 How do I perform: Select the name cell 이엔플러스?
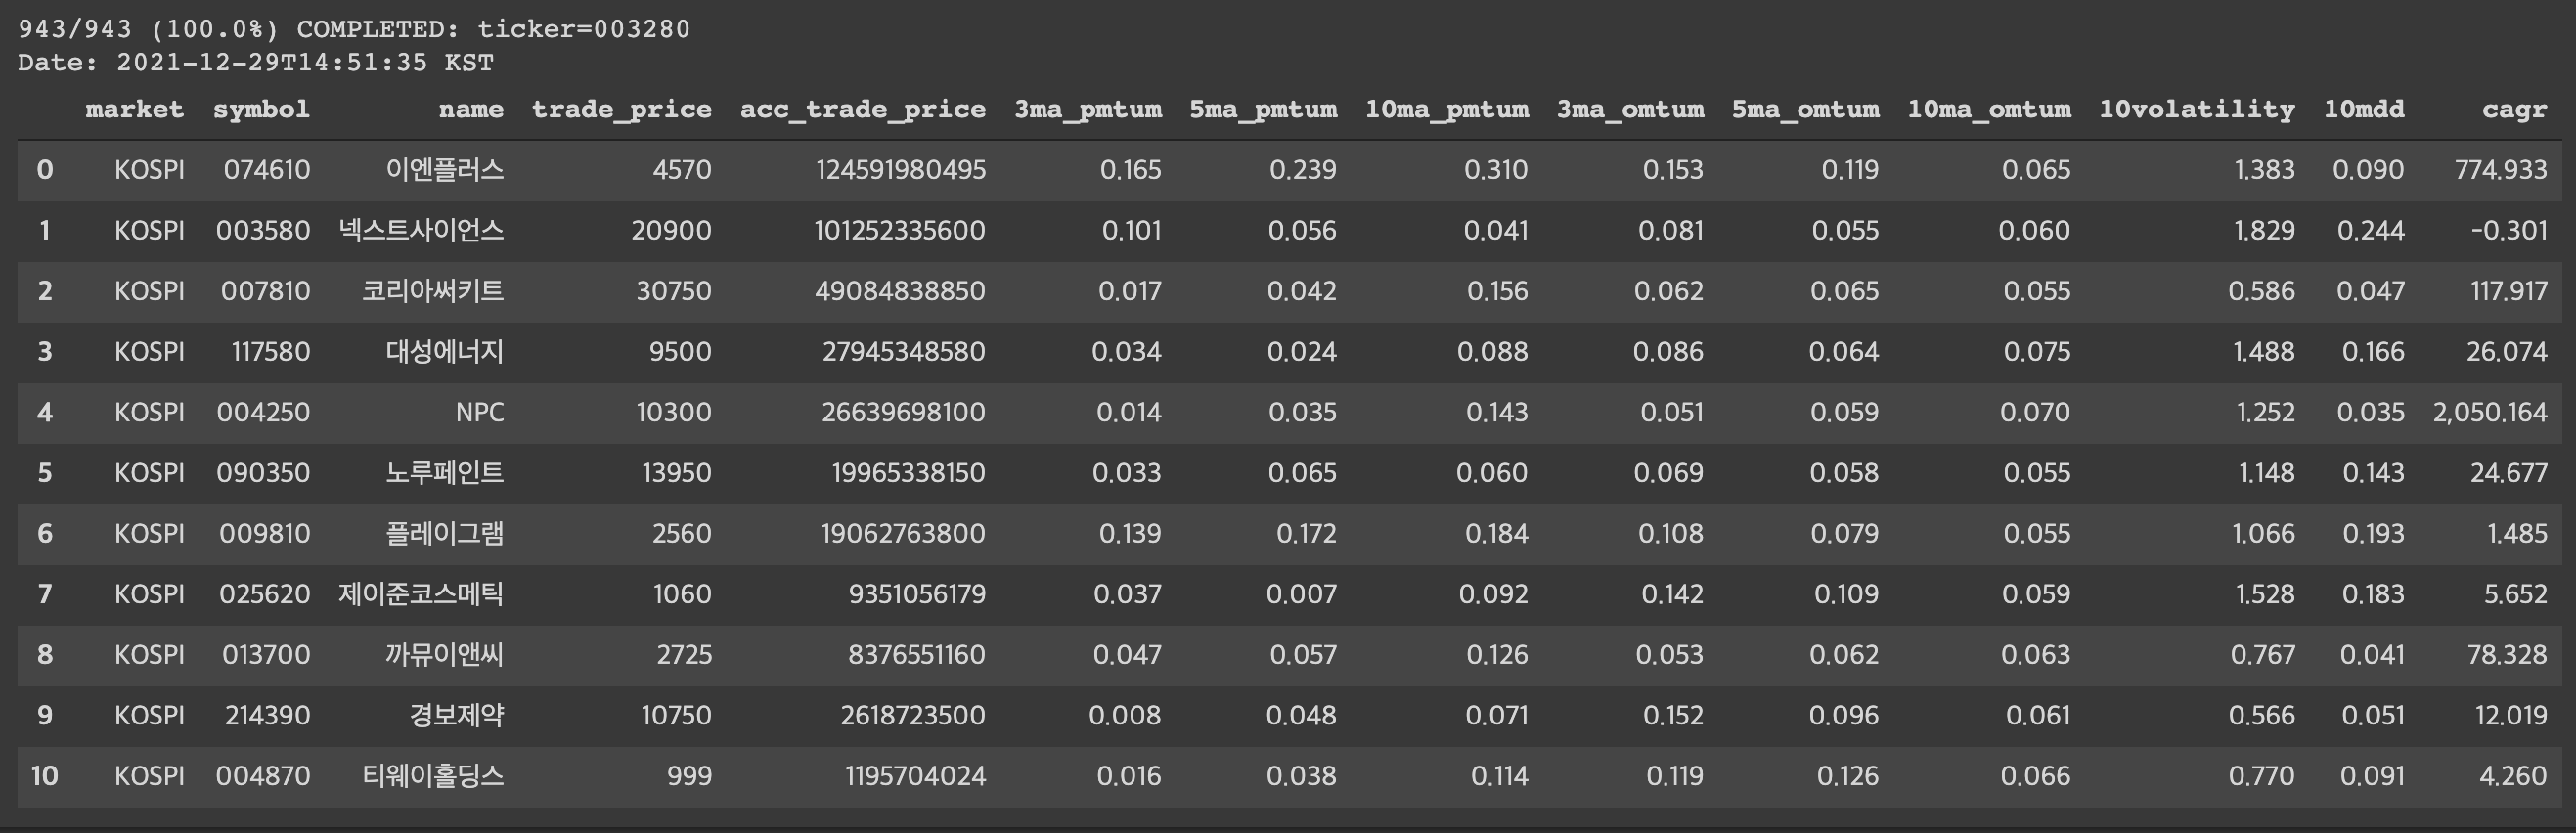(x=445, y=170)
